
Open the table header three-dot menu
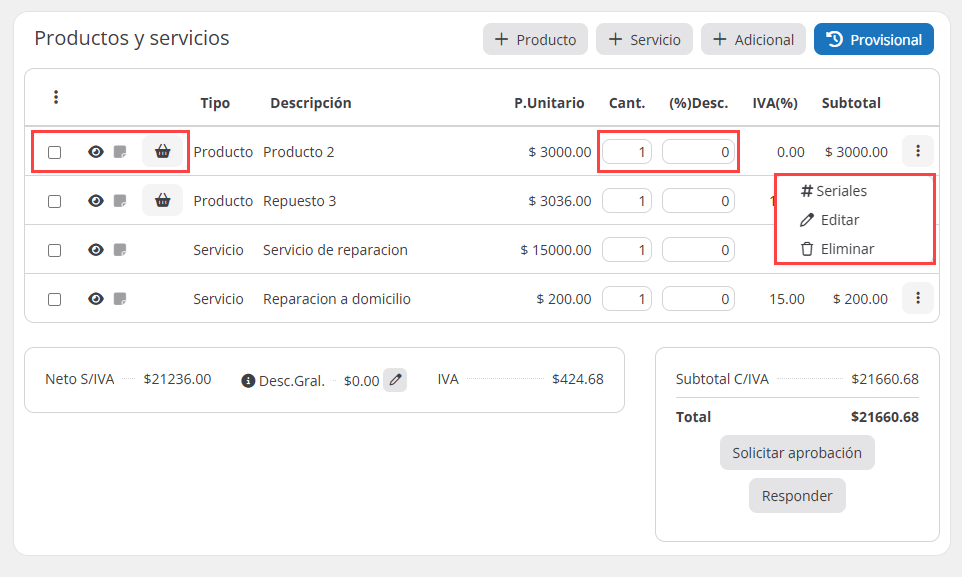tap(56, 97)
